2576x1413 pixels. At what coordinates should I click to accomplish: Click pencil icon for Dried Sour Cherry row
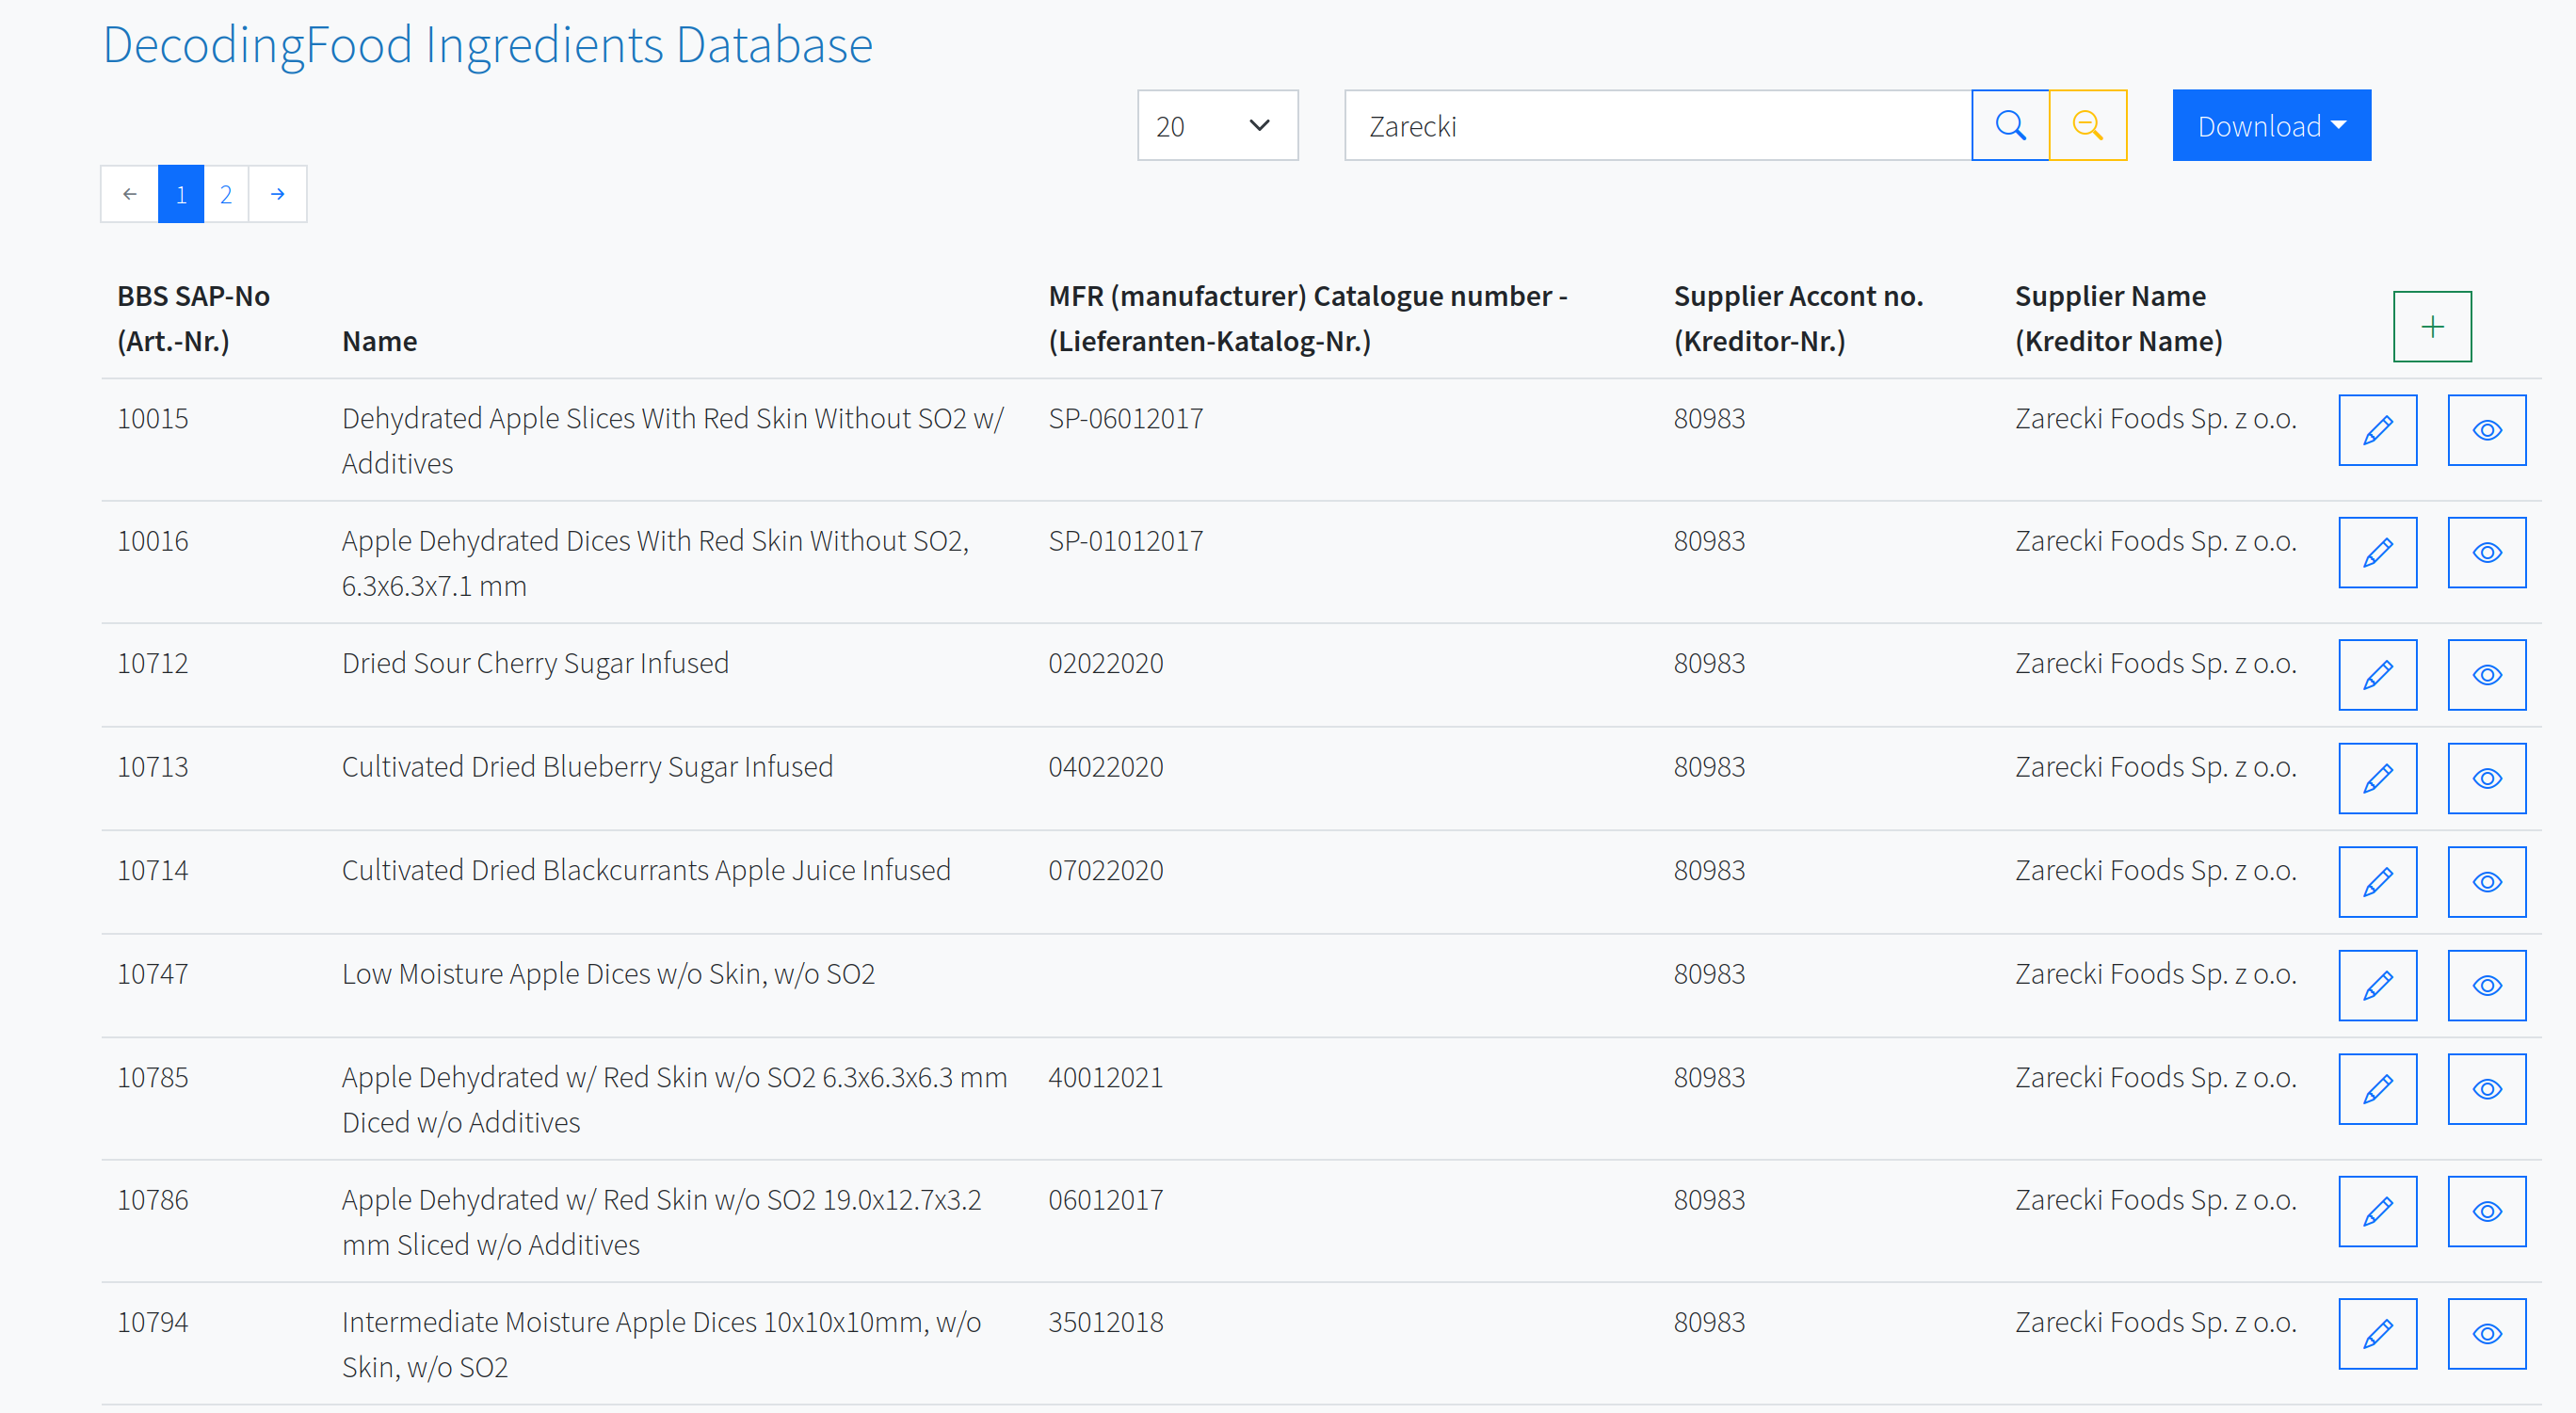pos(2376,675)
